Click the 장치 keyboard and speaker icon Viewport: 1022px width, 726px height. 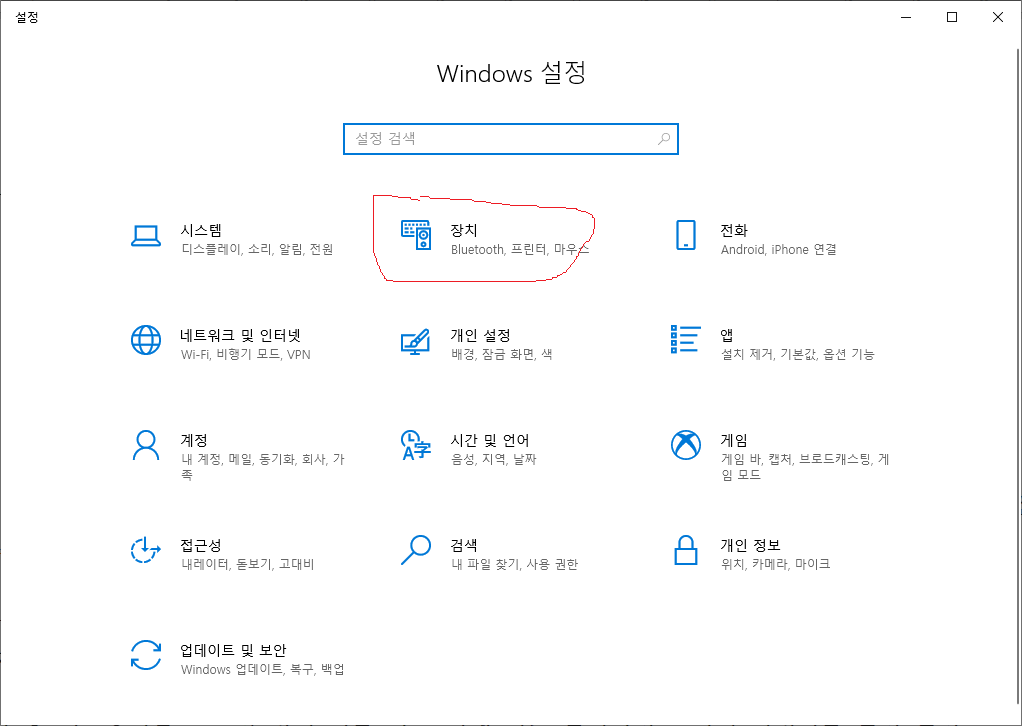pos(416,235)
